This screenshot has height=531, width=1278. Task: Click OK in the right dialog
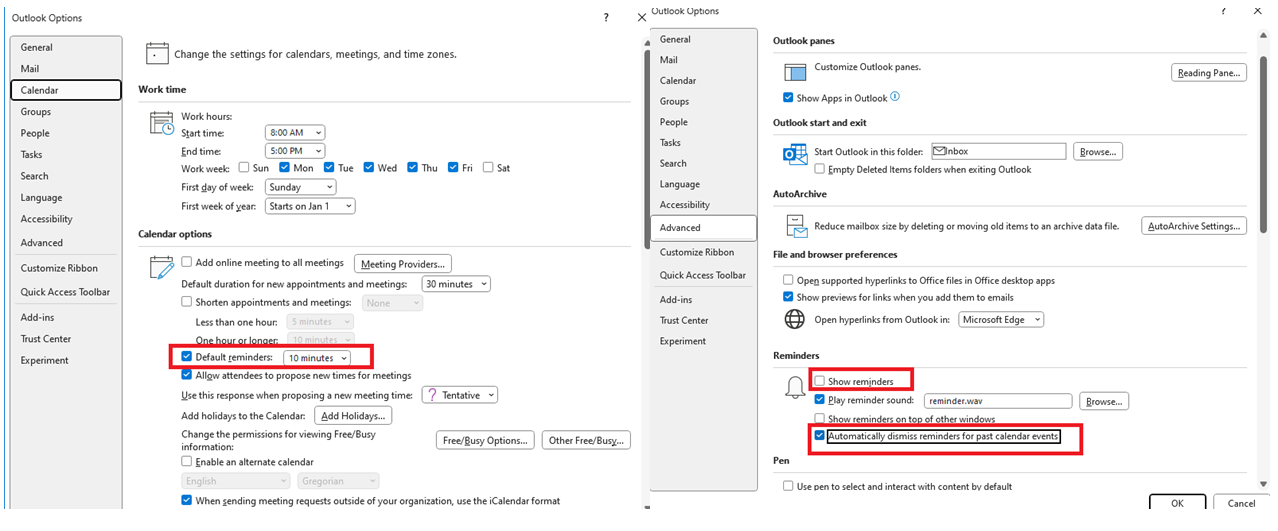coord(1178,503)
